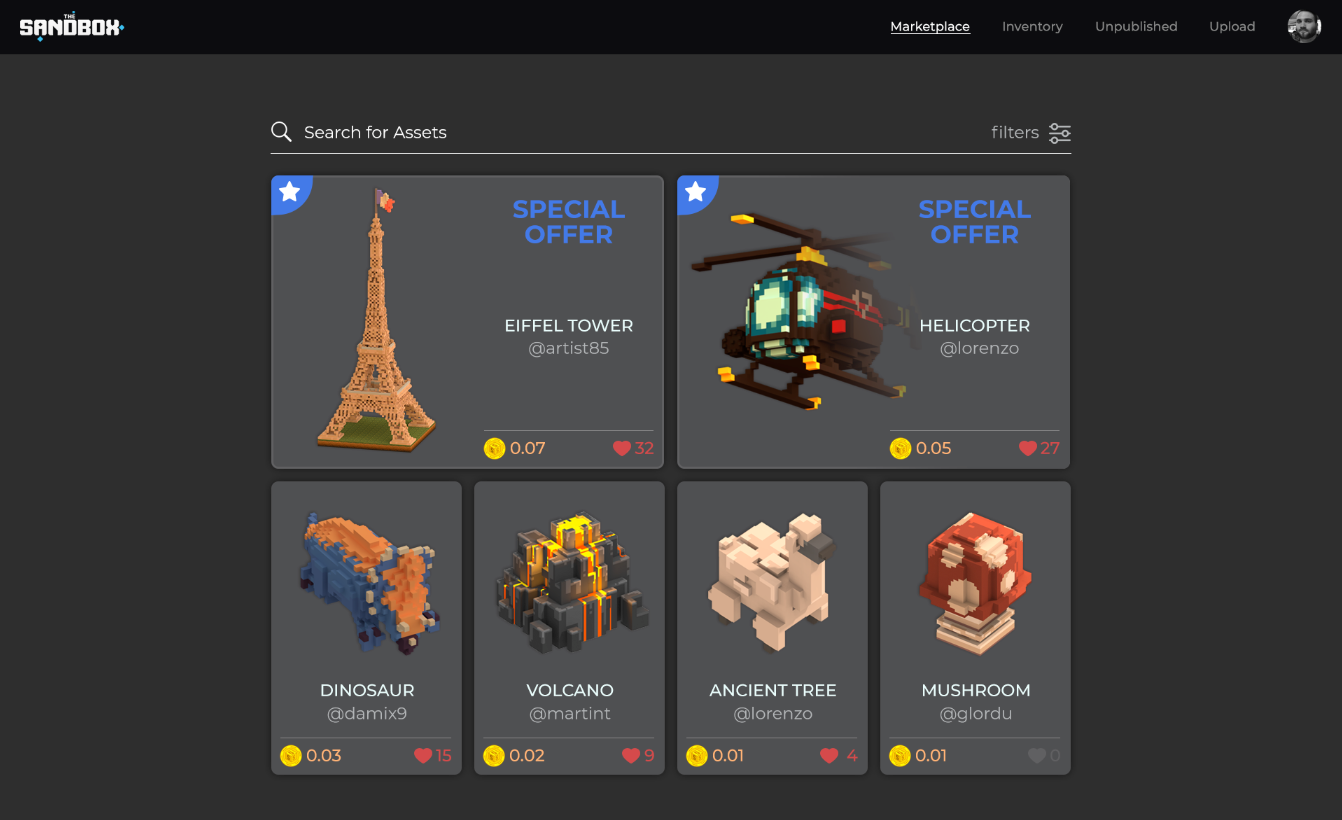Click the DINOSAUR title

click(x=367, y=691)
